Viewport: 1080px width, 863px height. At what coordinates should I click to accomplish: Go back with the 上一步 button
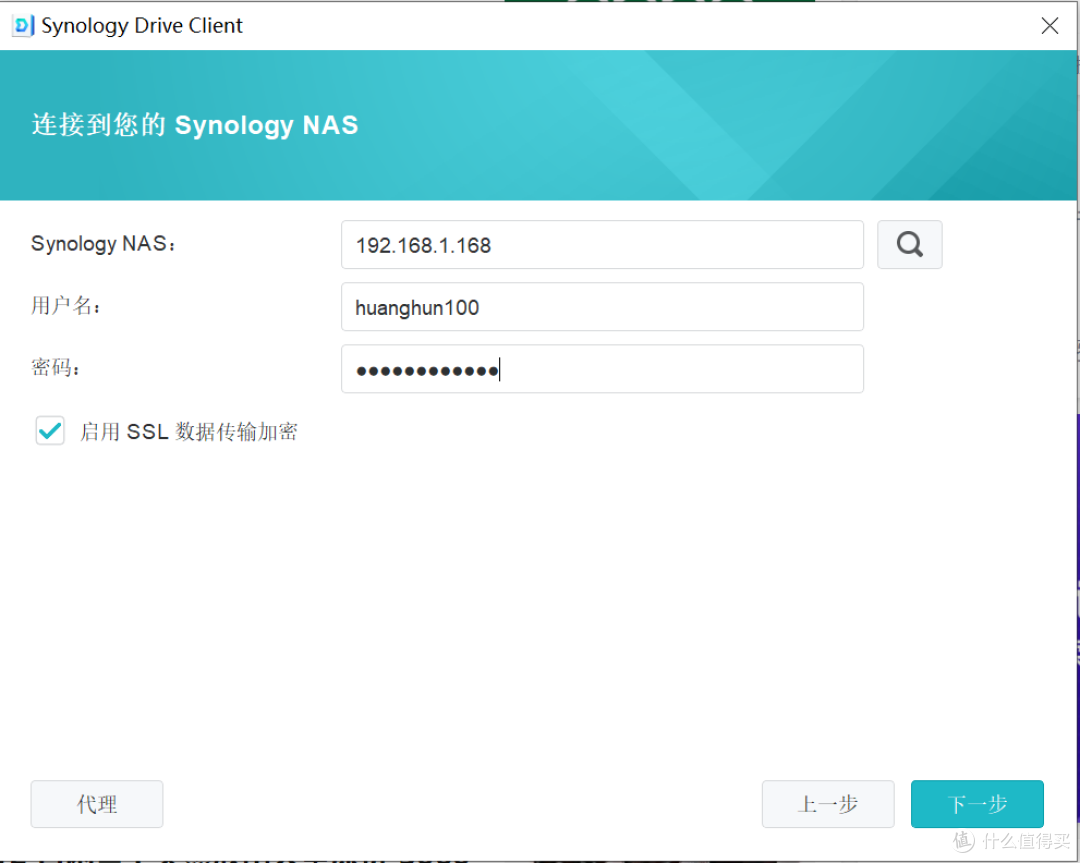tap(828, 804)
